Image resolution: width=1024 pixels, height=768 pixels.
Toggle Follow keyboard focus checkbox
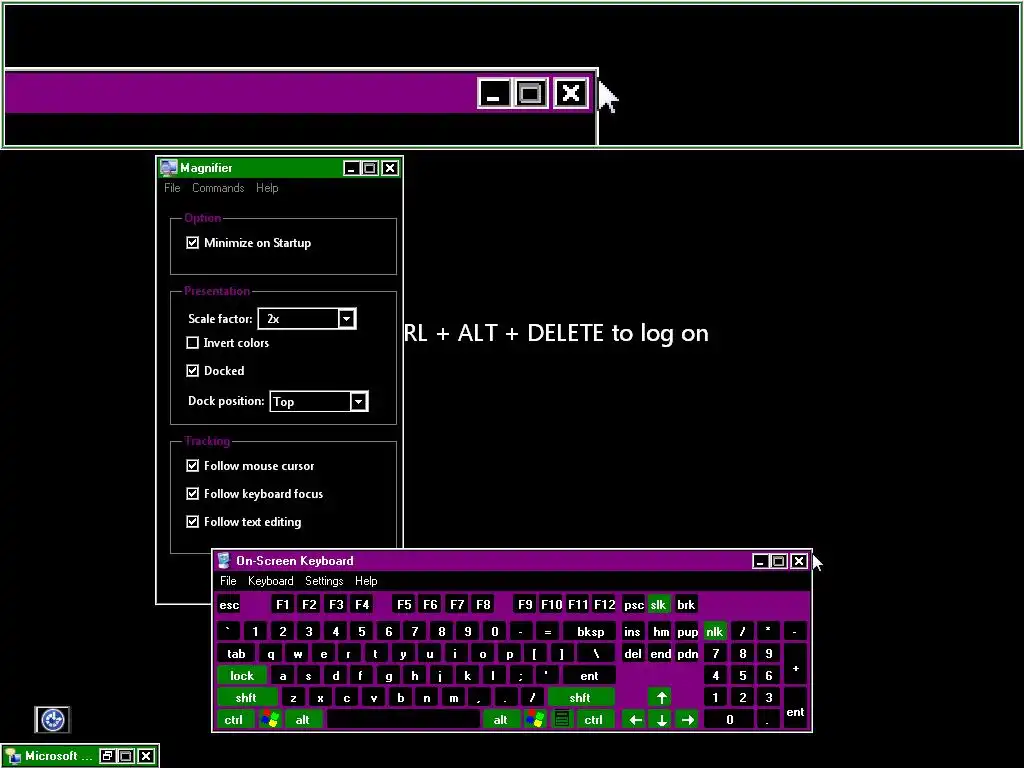tap(192, 494)
